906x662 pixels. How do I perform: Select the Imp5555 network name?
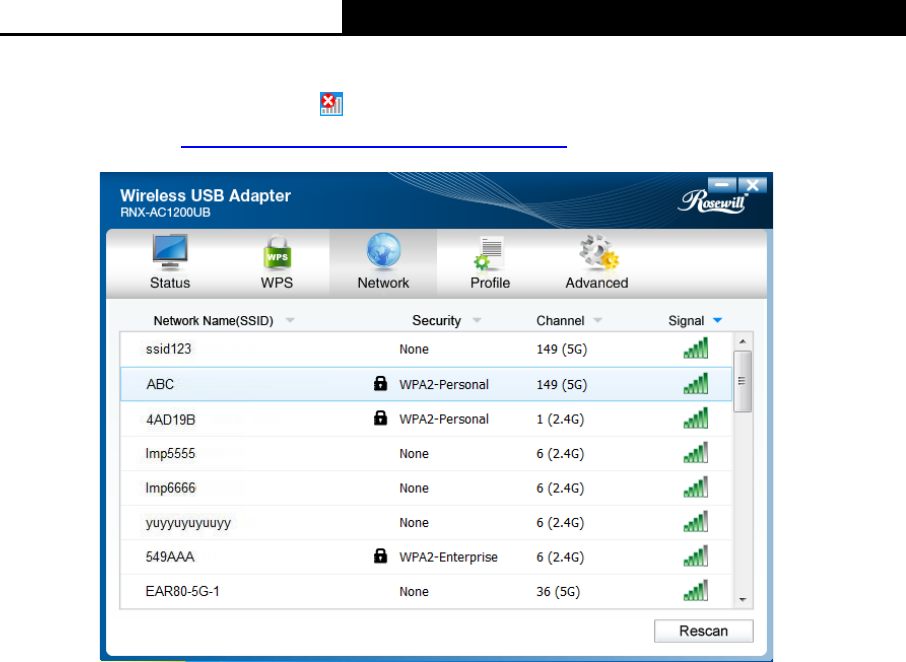click(x=170, y=453)
